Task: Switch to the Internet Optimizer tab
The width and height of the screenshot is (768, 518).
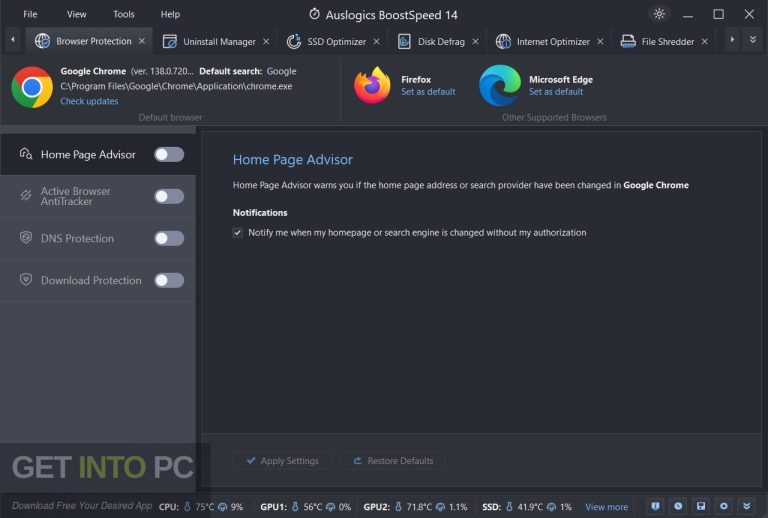Action: 553,42
